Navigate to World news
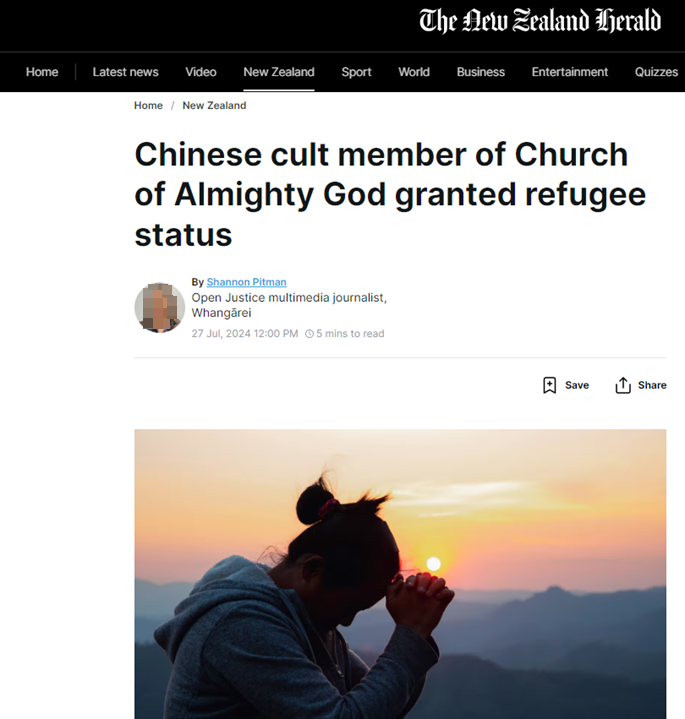 414,72
